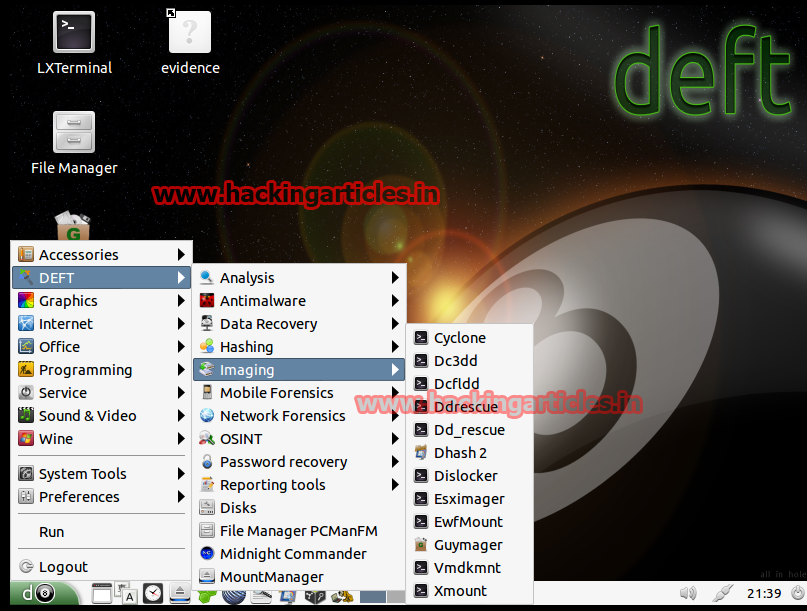Launch Esximager from the Imaging submenu
Image resolution: width=807 pixels, height=611 pixels.
tap(469, 499)
